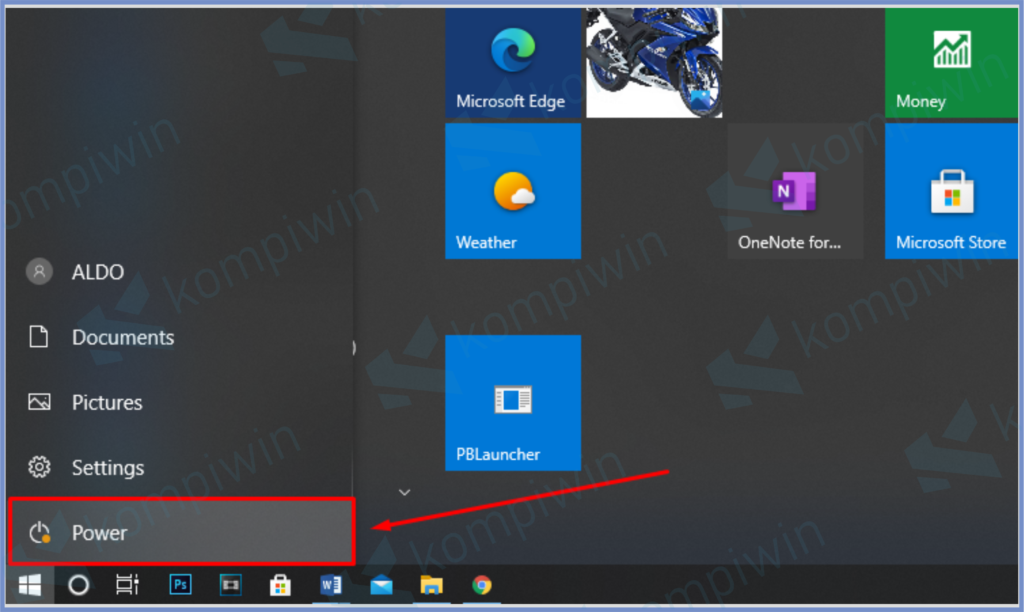Viewport: 1024px width, 612px height.
Task: Open the PBLauncher tile
Action: pyautogui.click(x=512, y=402)
